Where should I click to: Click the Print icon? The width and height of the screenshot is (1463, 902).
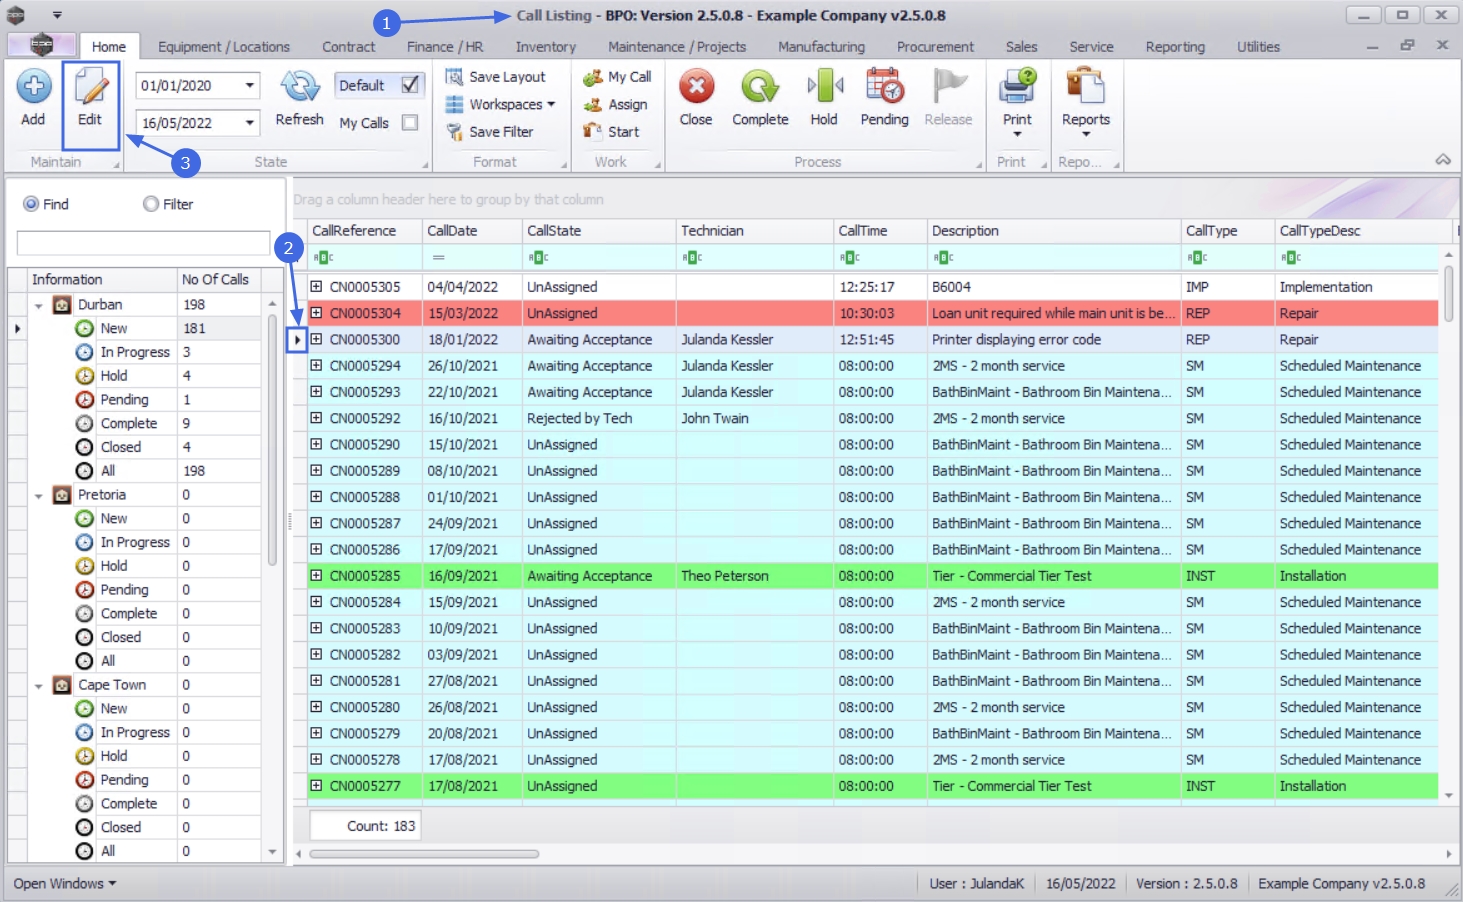pos(1017,87)
